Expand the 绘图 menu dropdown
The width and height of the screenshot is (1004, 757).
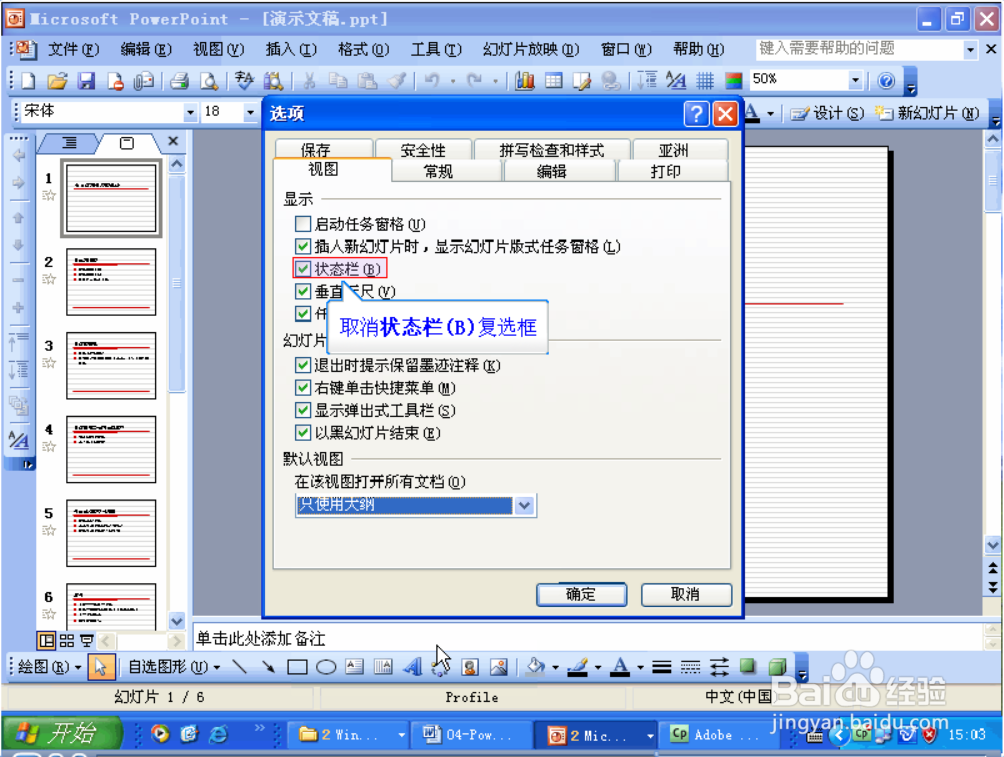50,667
